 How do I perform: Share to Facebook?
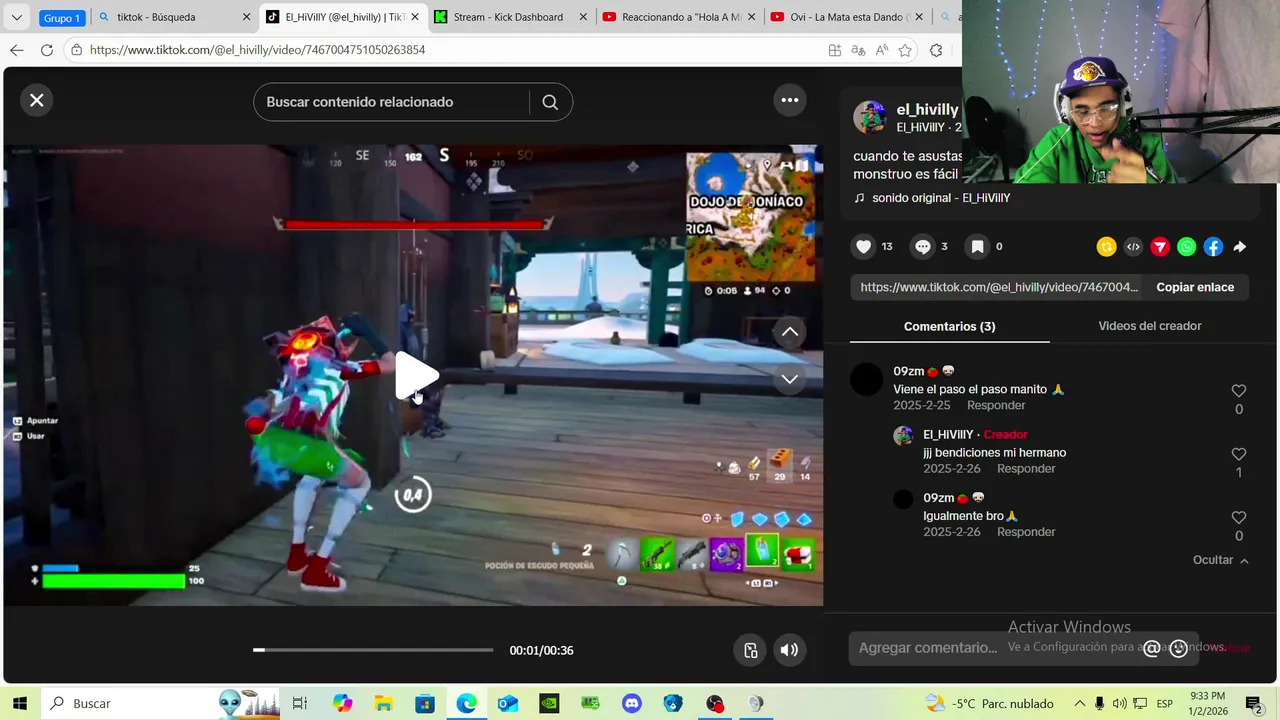coord(1213,246)
